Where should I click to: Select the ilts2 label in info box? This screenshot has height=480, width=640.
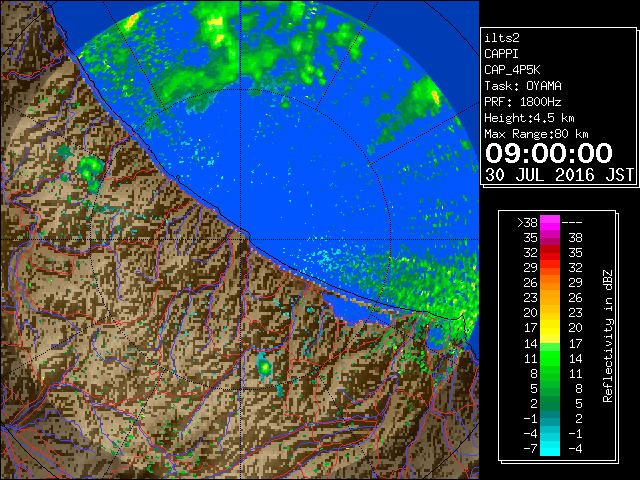point(502,38)
